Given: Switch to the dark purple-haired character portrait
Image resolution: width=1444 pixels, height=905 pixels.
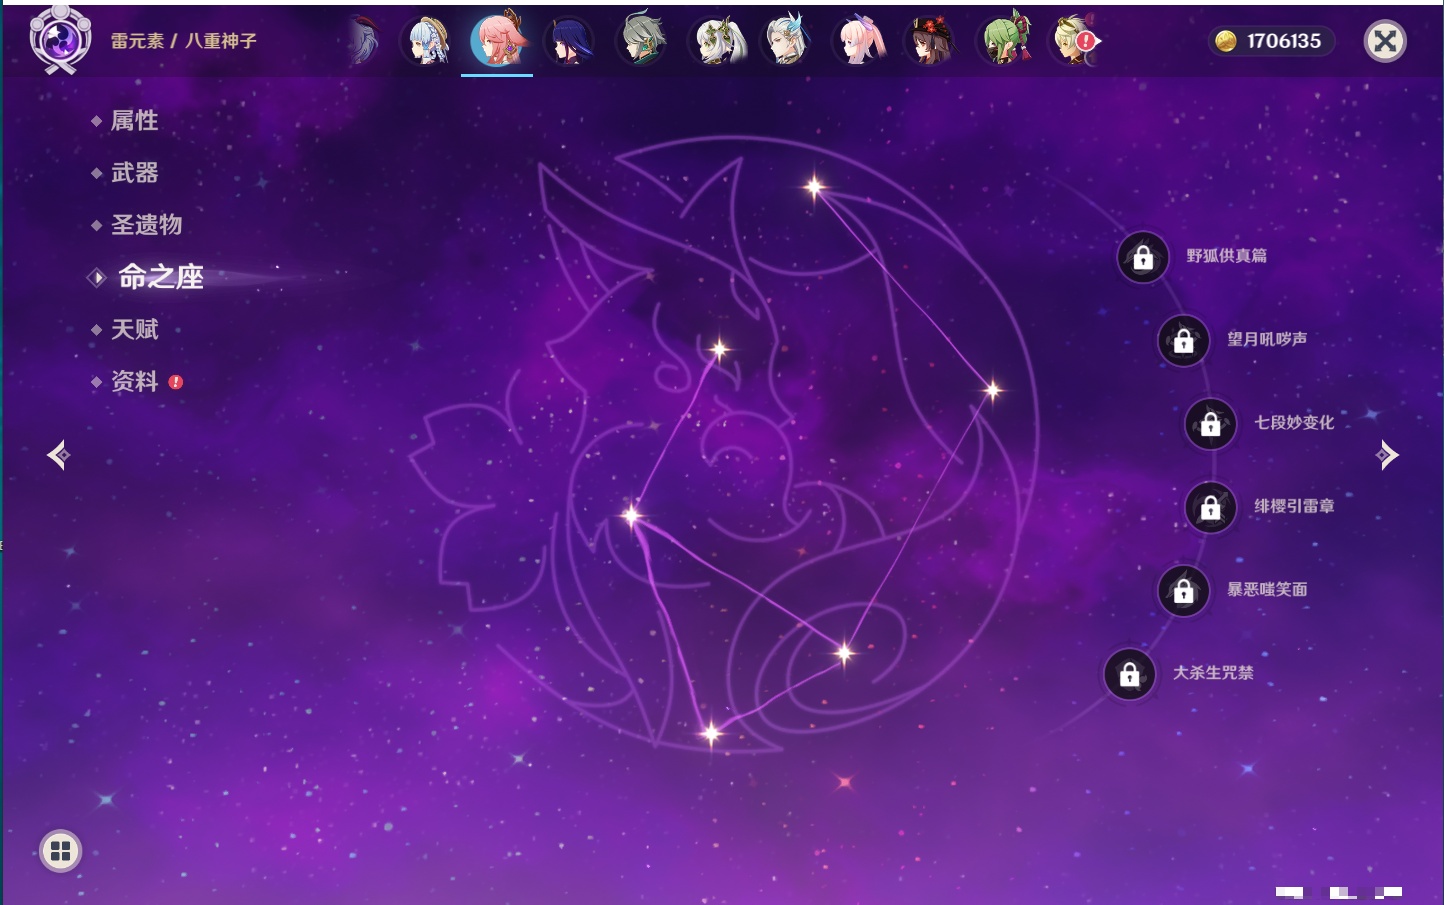Looking at the screenshot, I should pyautogui.click(x=569, y=41).
